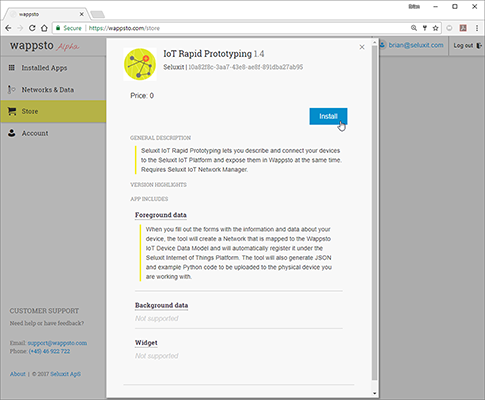
Task: Click the GENERAL DESCRIPTION section label
Action: point(161,138)
